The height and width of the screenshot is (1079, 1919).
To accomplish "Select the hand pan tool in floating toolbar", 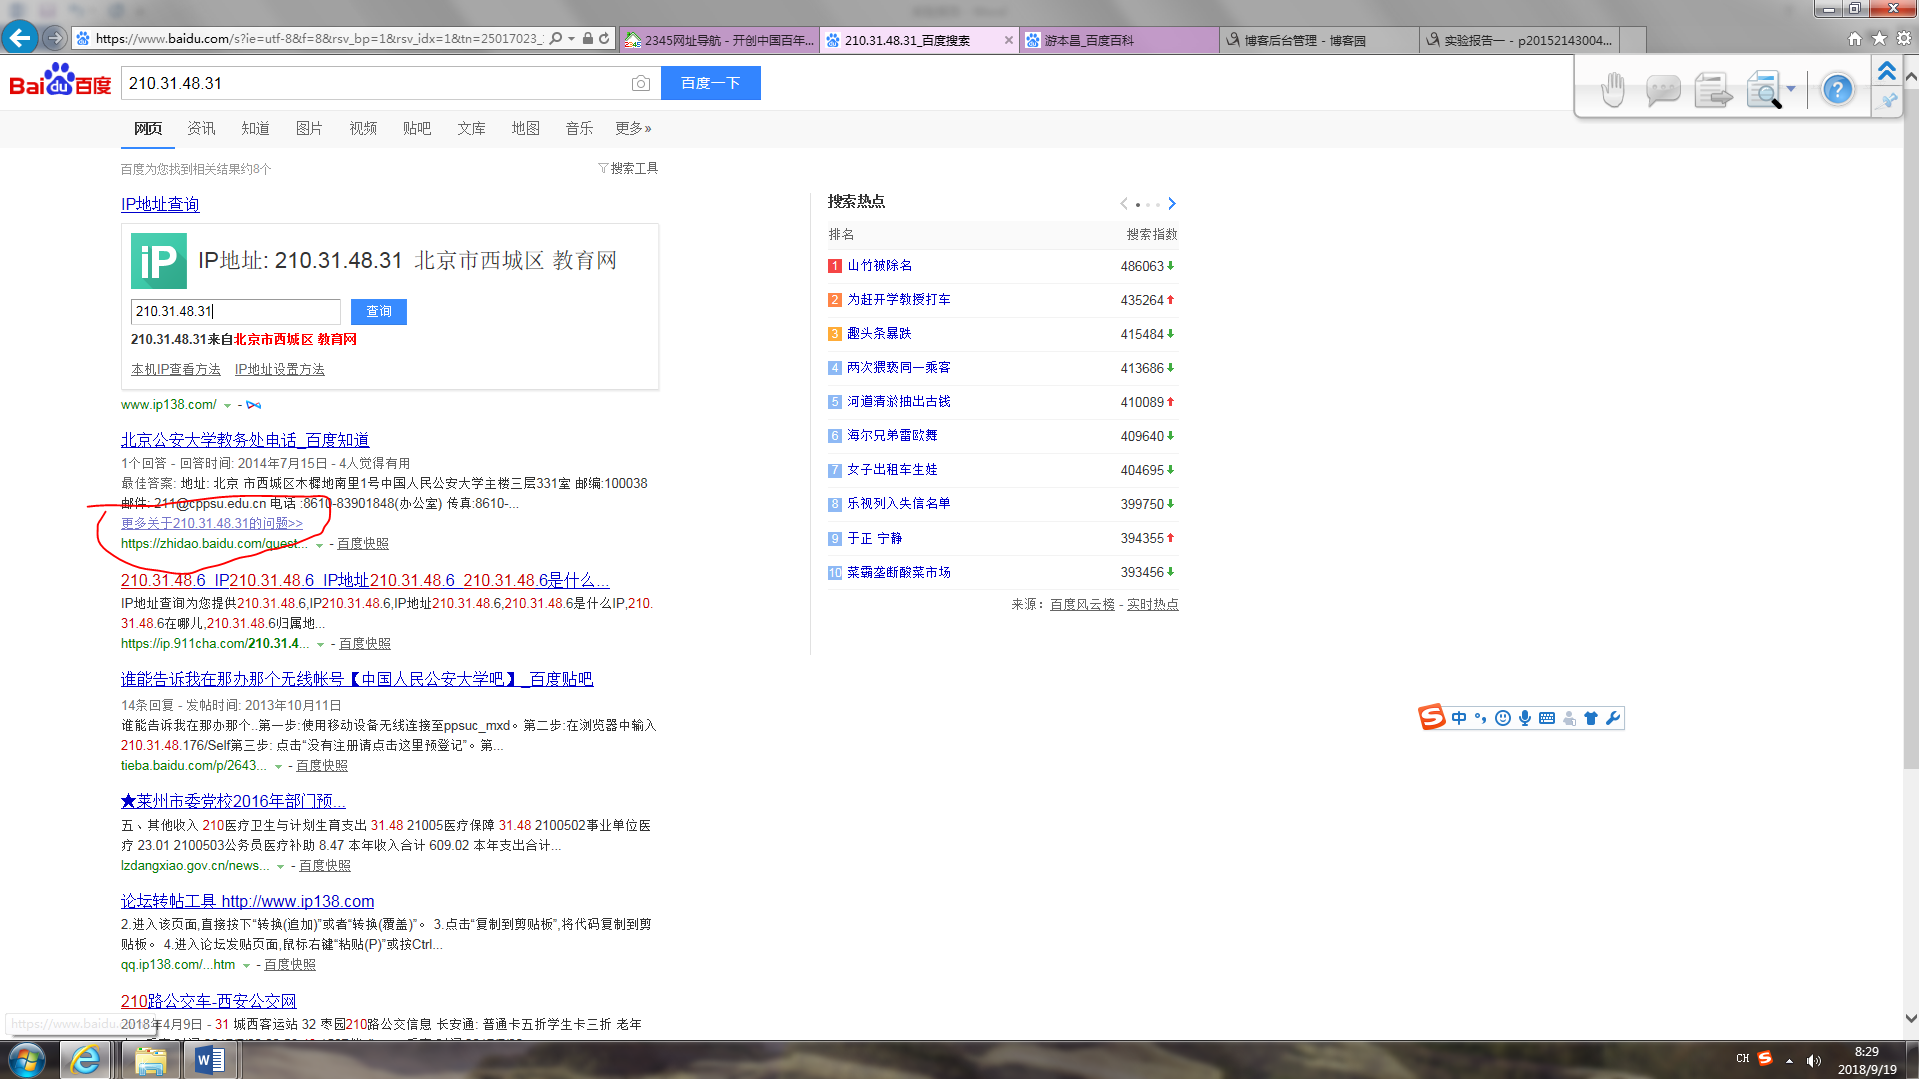I will [x=1612, y=89].
